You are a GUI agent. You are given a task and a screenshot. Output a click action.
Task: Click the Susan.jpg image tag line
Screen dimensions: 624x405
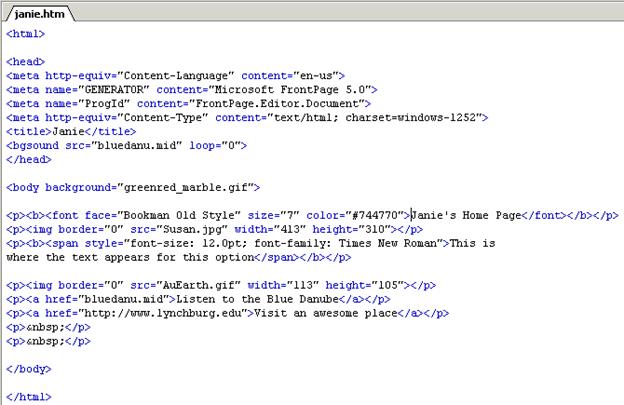[214, 230]
